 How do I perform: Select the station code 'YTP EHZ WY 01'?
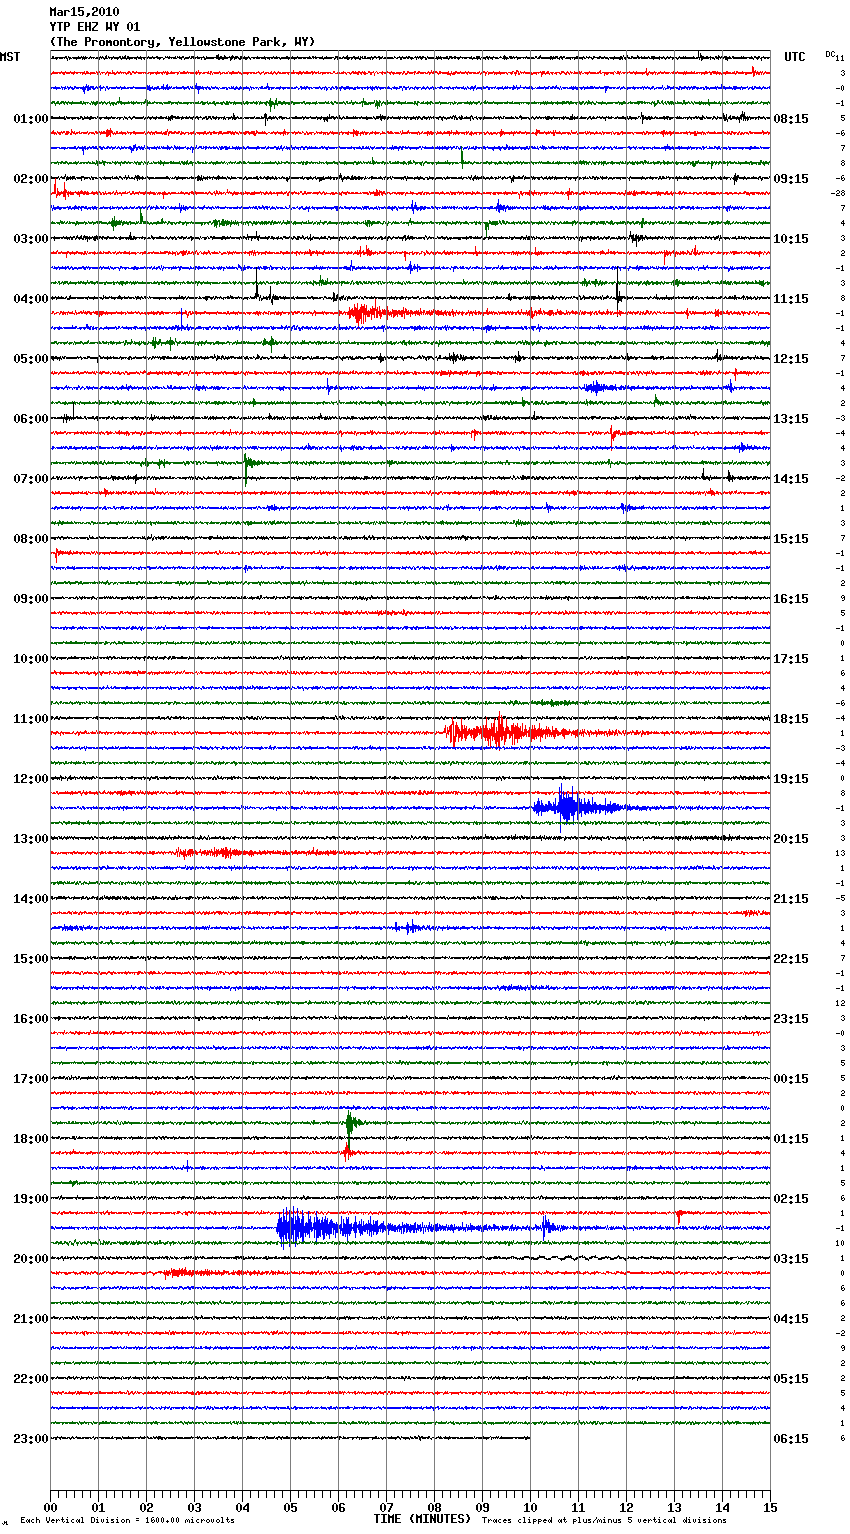point(95,27)
